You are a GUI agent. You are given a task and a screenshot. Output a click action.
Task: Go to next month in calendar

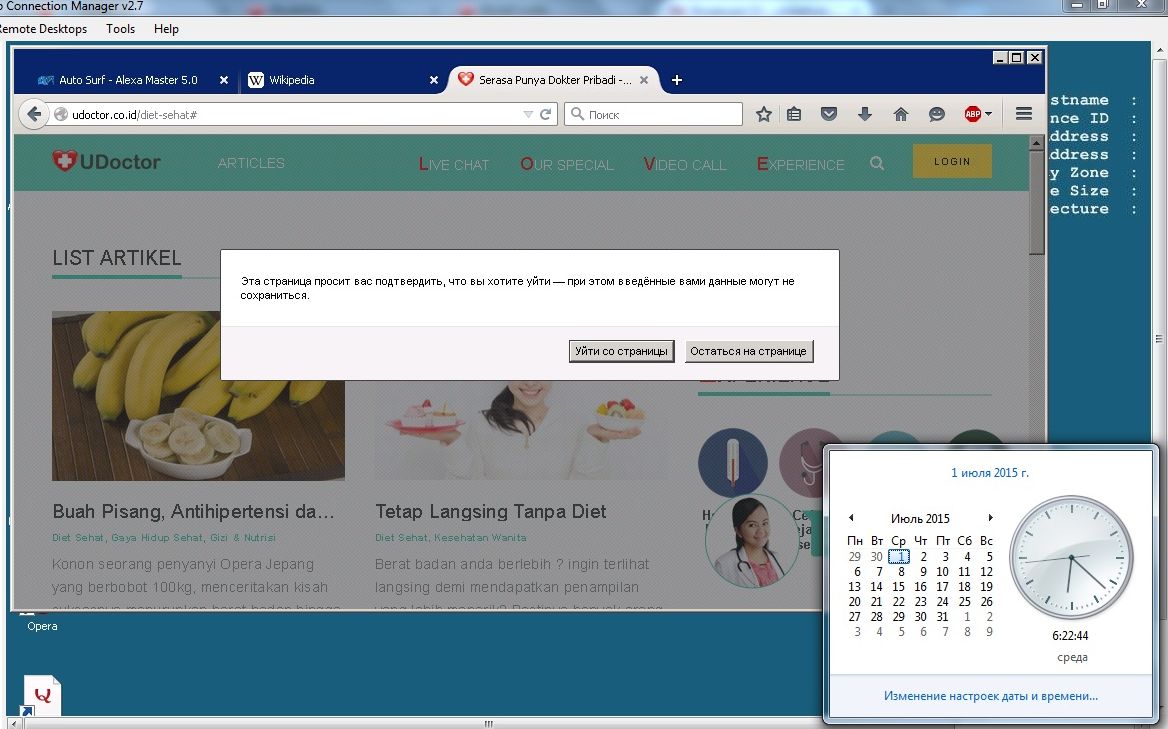pyautogui.click(x=990, y=518)
